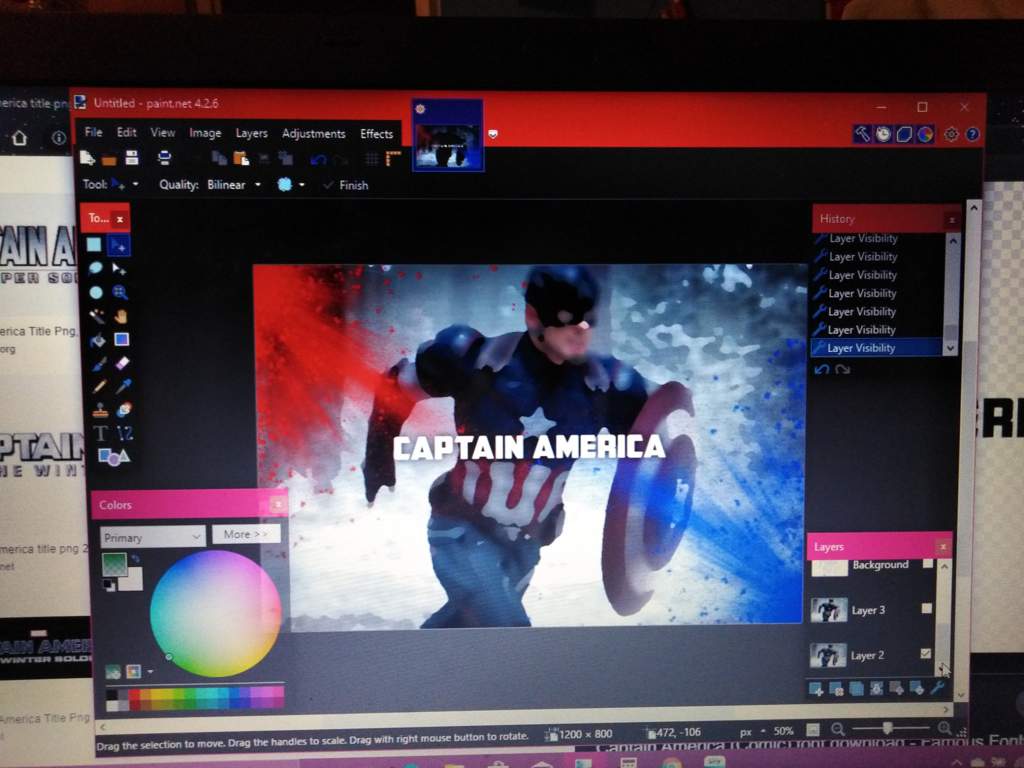Open the File menu

click(x=93, y=132)
